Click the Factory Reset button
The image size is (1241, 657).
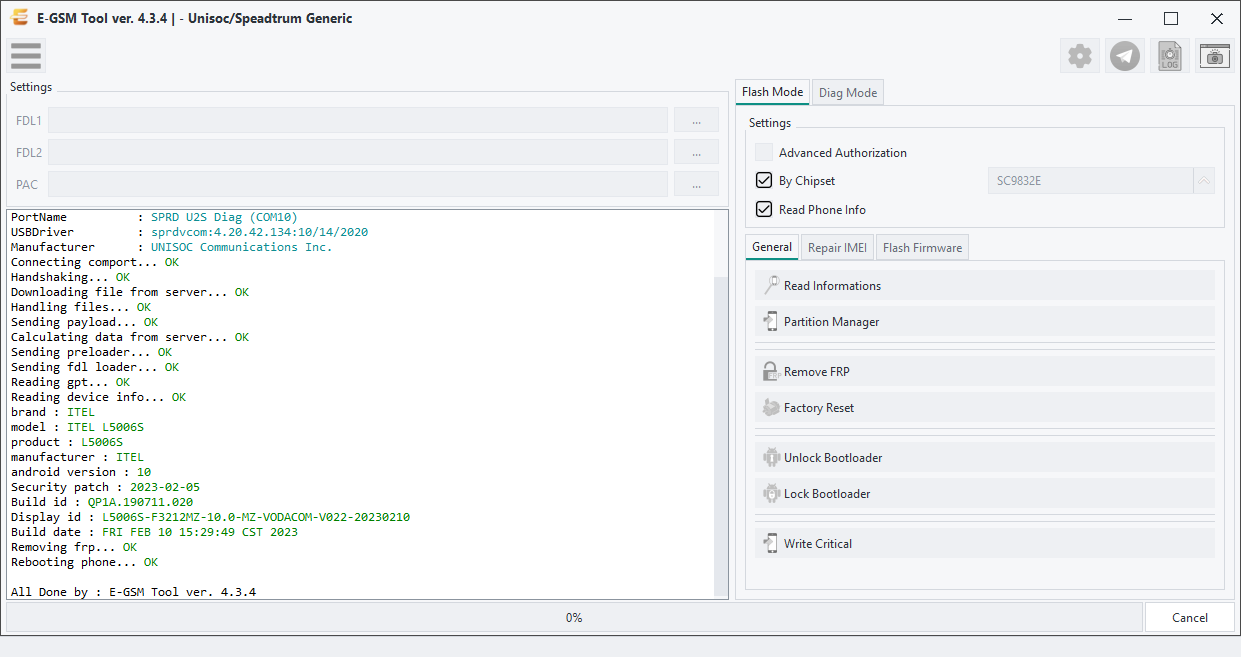coord(985,407)
